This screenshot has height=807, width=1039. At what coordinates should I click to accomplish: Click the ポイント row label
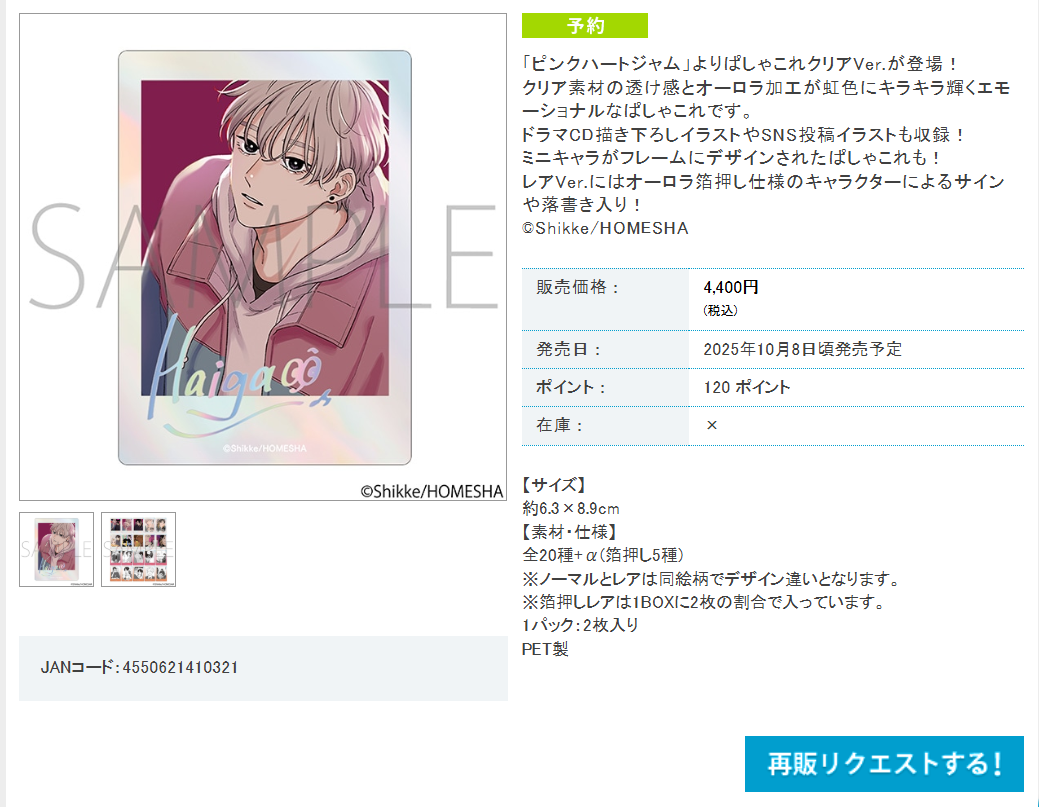pos(571,388)
